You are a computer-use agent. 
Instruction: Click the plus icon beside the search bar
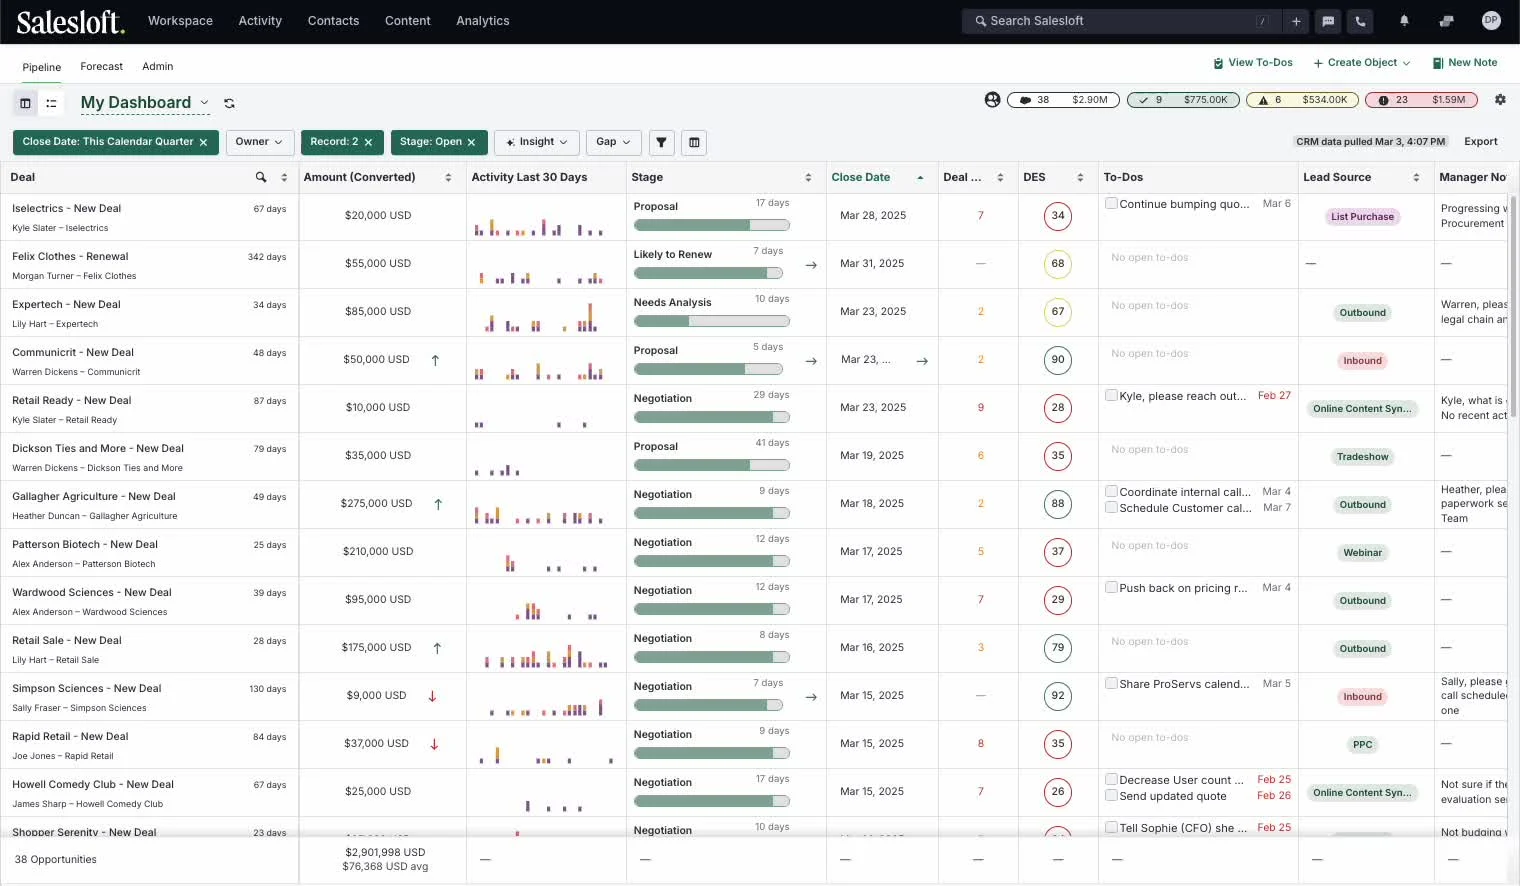tap(1296, 21)
